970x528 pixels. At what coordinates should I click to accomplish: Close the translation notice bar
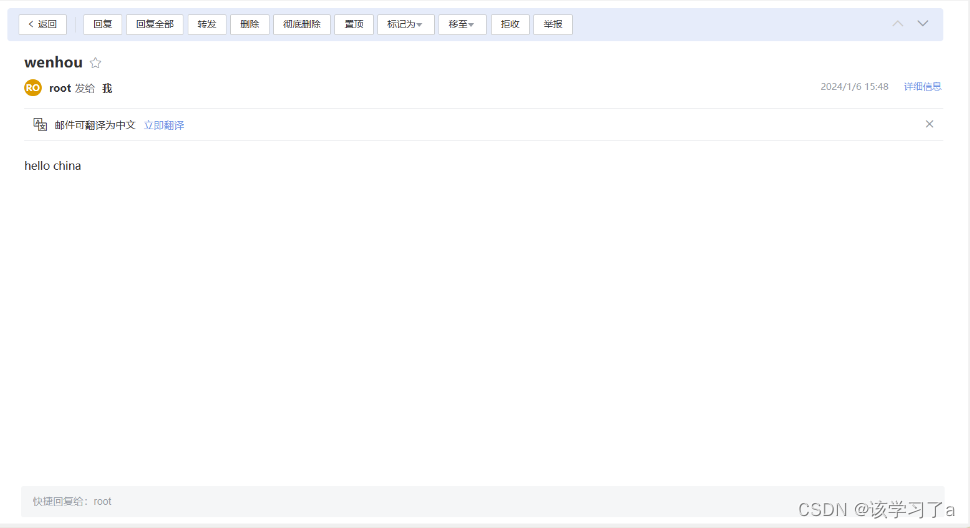pos(929,124)
